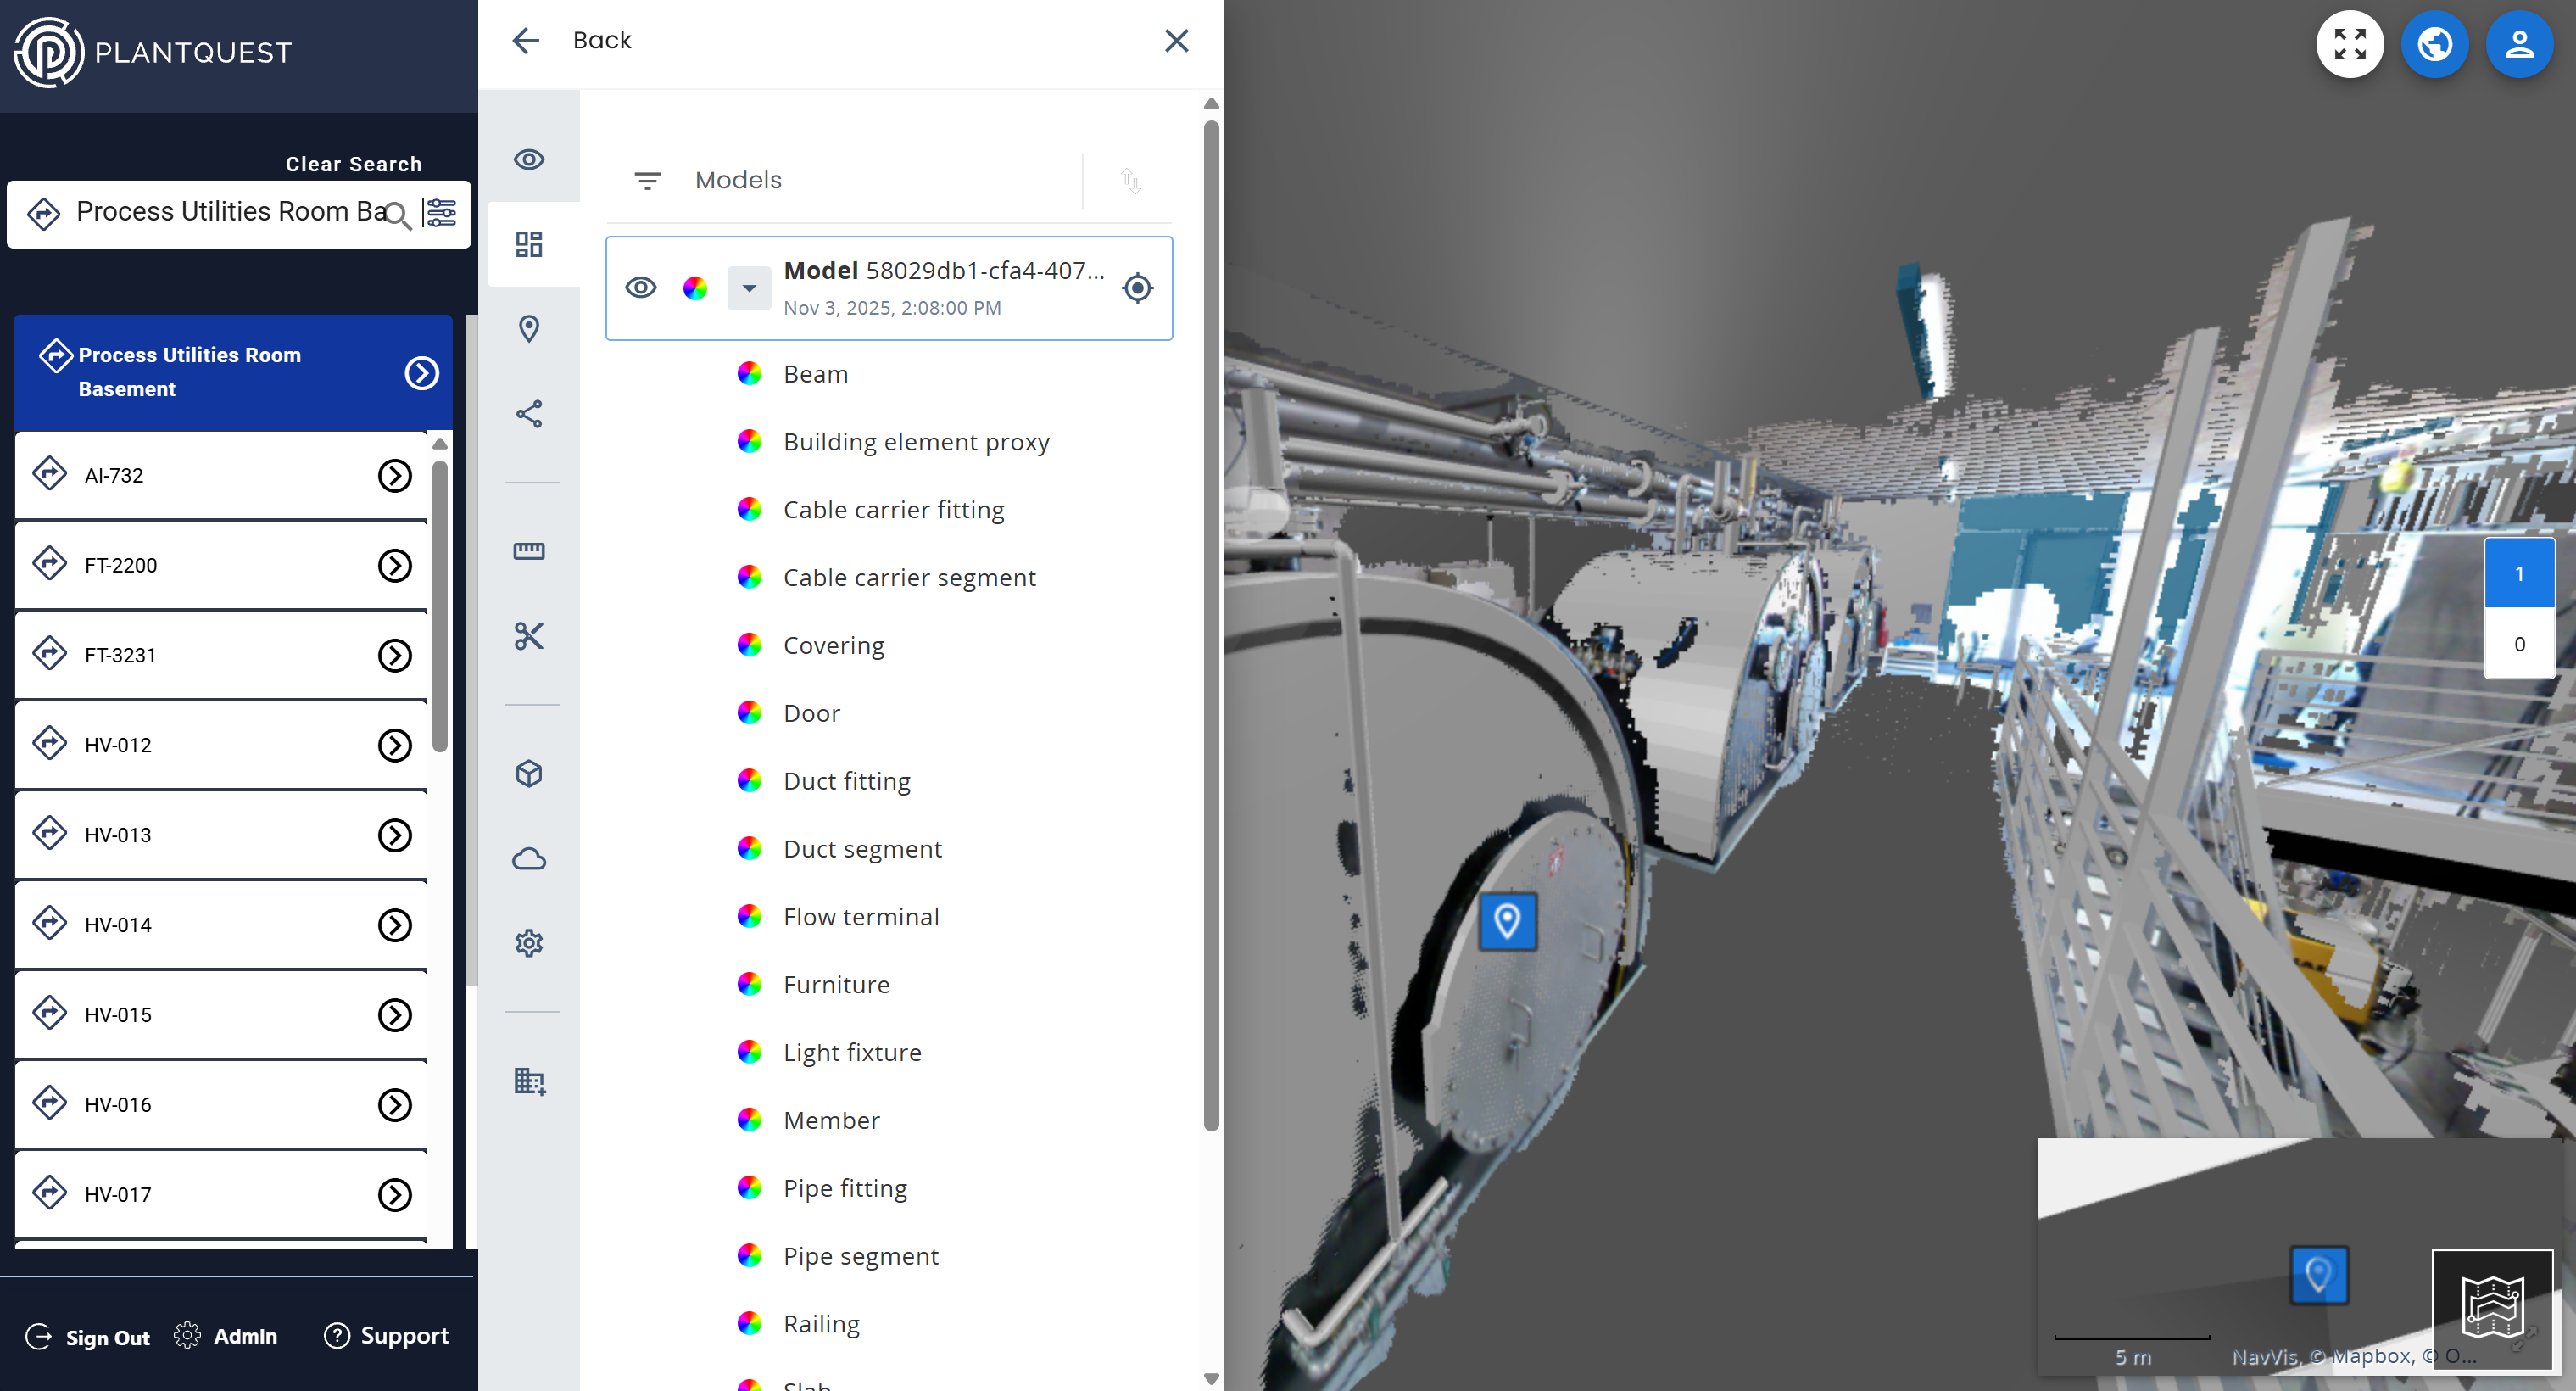Open the measurement ruler tool

coord(528,551)
